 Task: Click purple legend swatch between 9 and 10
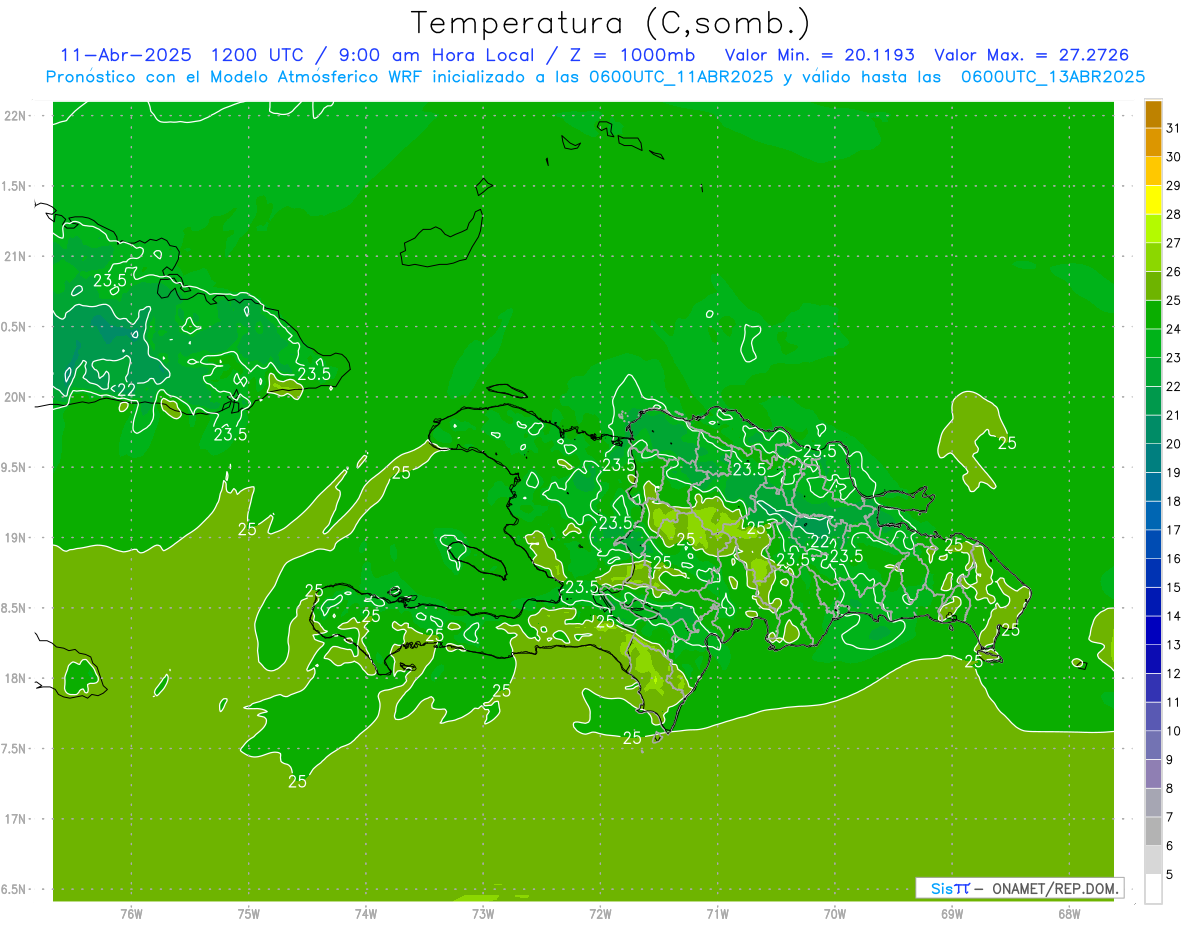click(x=1153, y=745)
